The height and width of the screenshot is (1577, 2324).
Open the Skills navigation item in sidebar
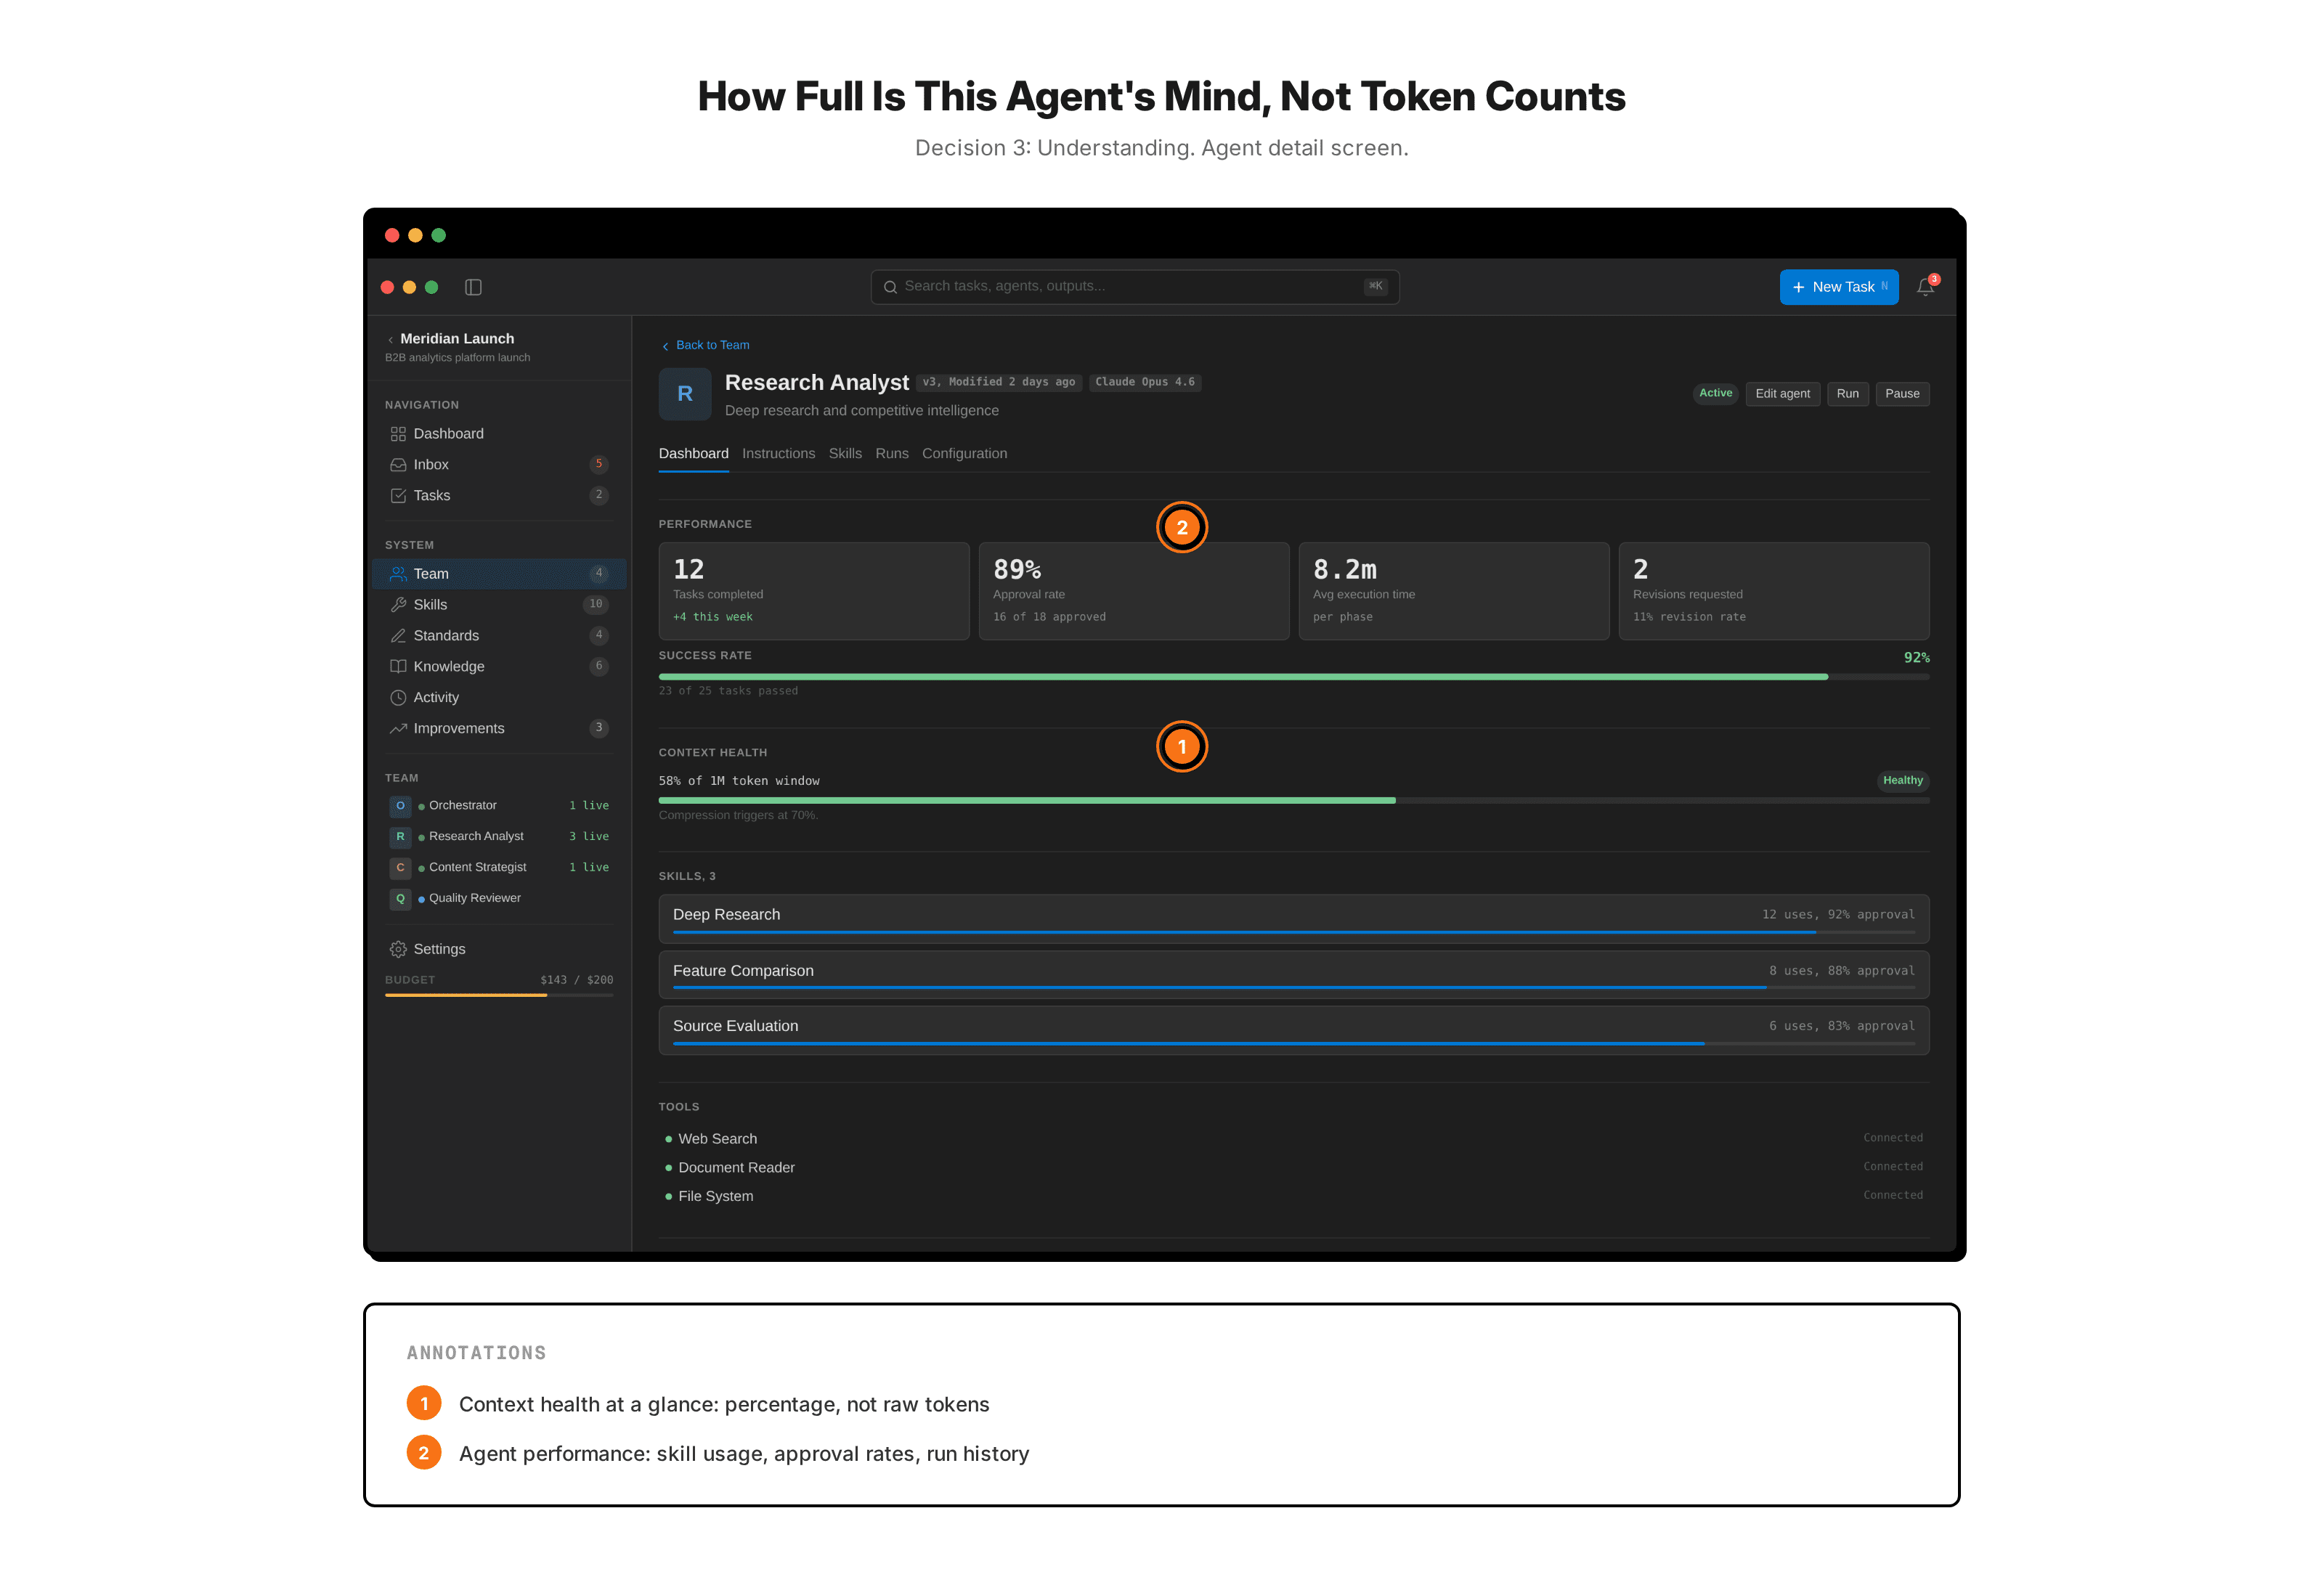point(499,604)
